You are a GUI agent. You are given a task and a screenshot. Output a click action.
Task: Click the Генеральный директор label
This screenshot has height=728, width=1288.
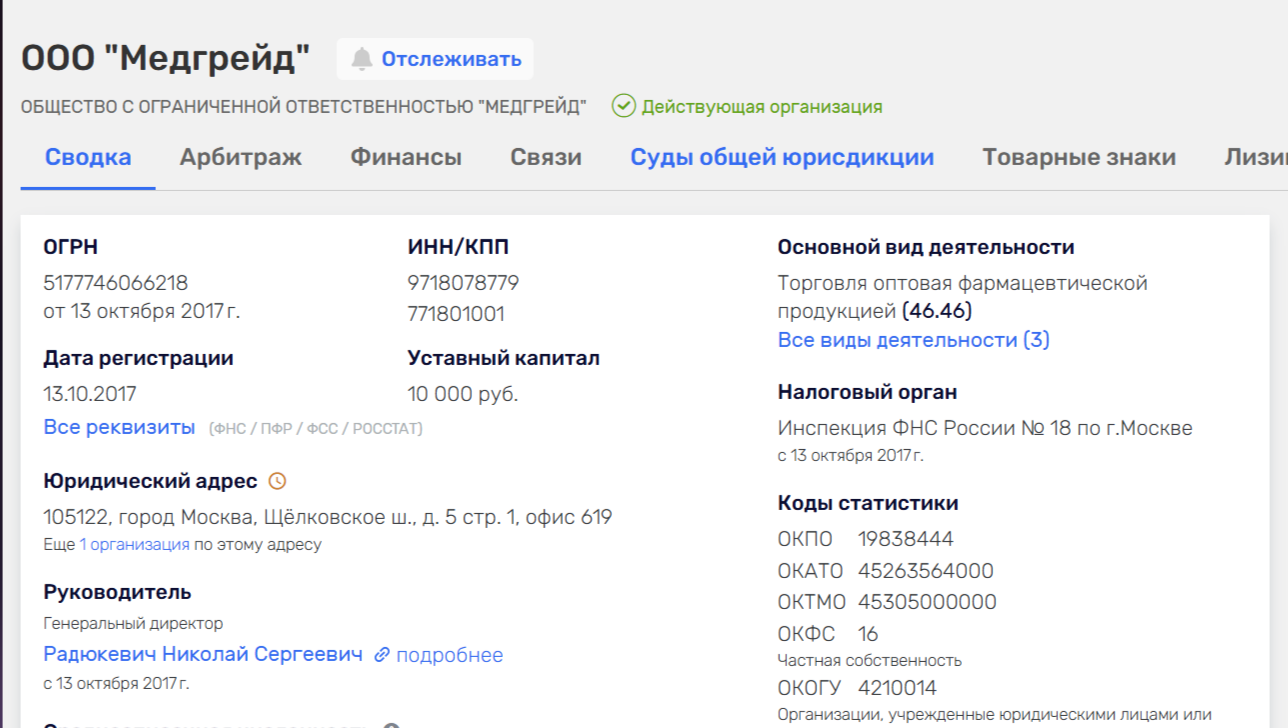coord(133,623)
